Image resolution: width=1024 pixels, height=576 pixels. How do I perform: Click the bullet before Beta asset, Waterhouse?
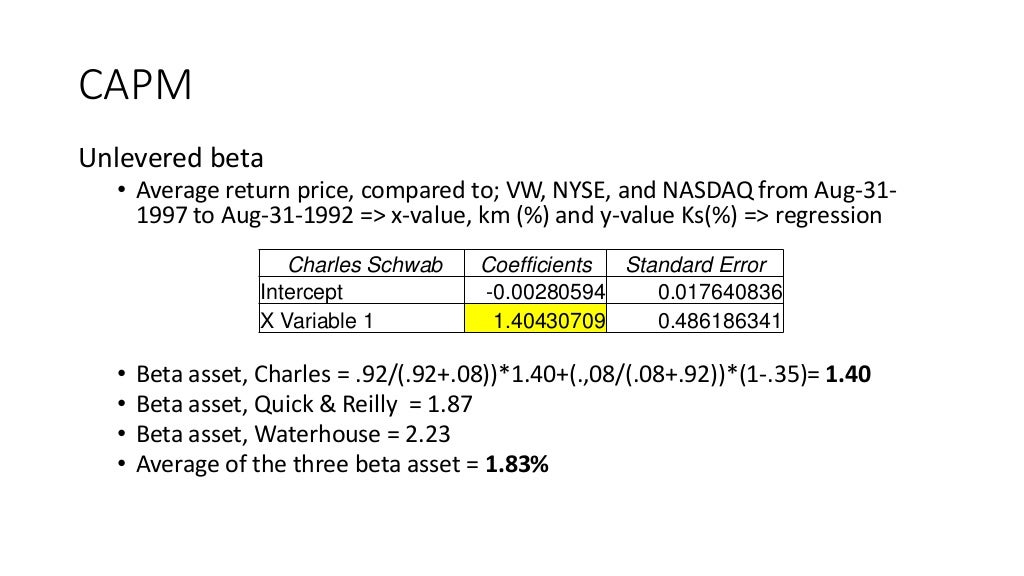[121, 434]
